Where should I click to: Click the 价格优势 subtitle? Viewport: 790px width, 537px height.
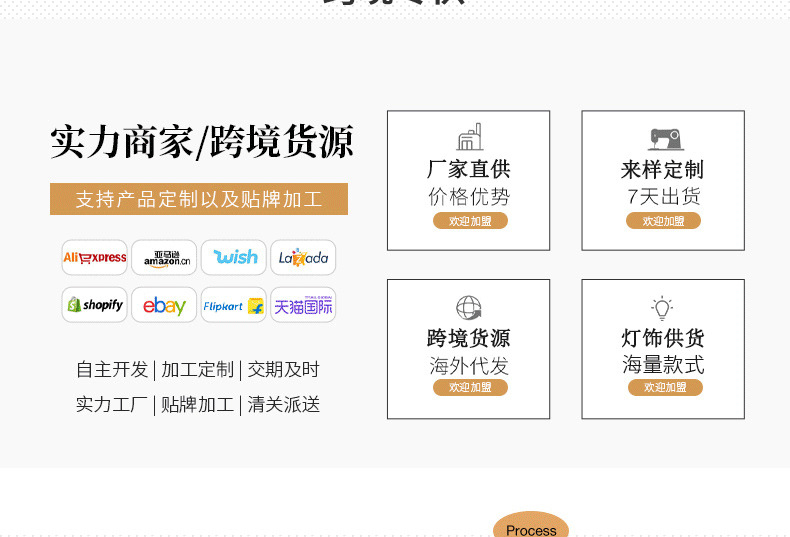click(x=469, y=196)
